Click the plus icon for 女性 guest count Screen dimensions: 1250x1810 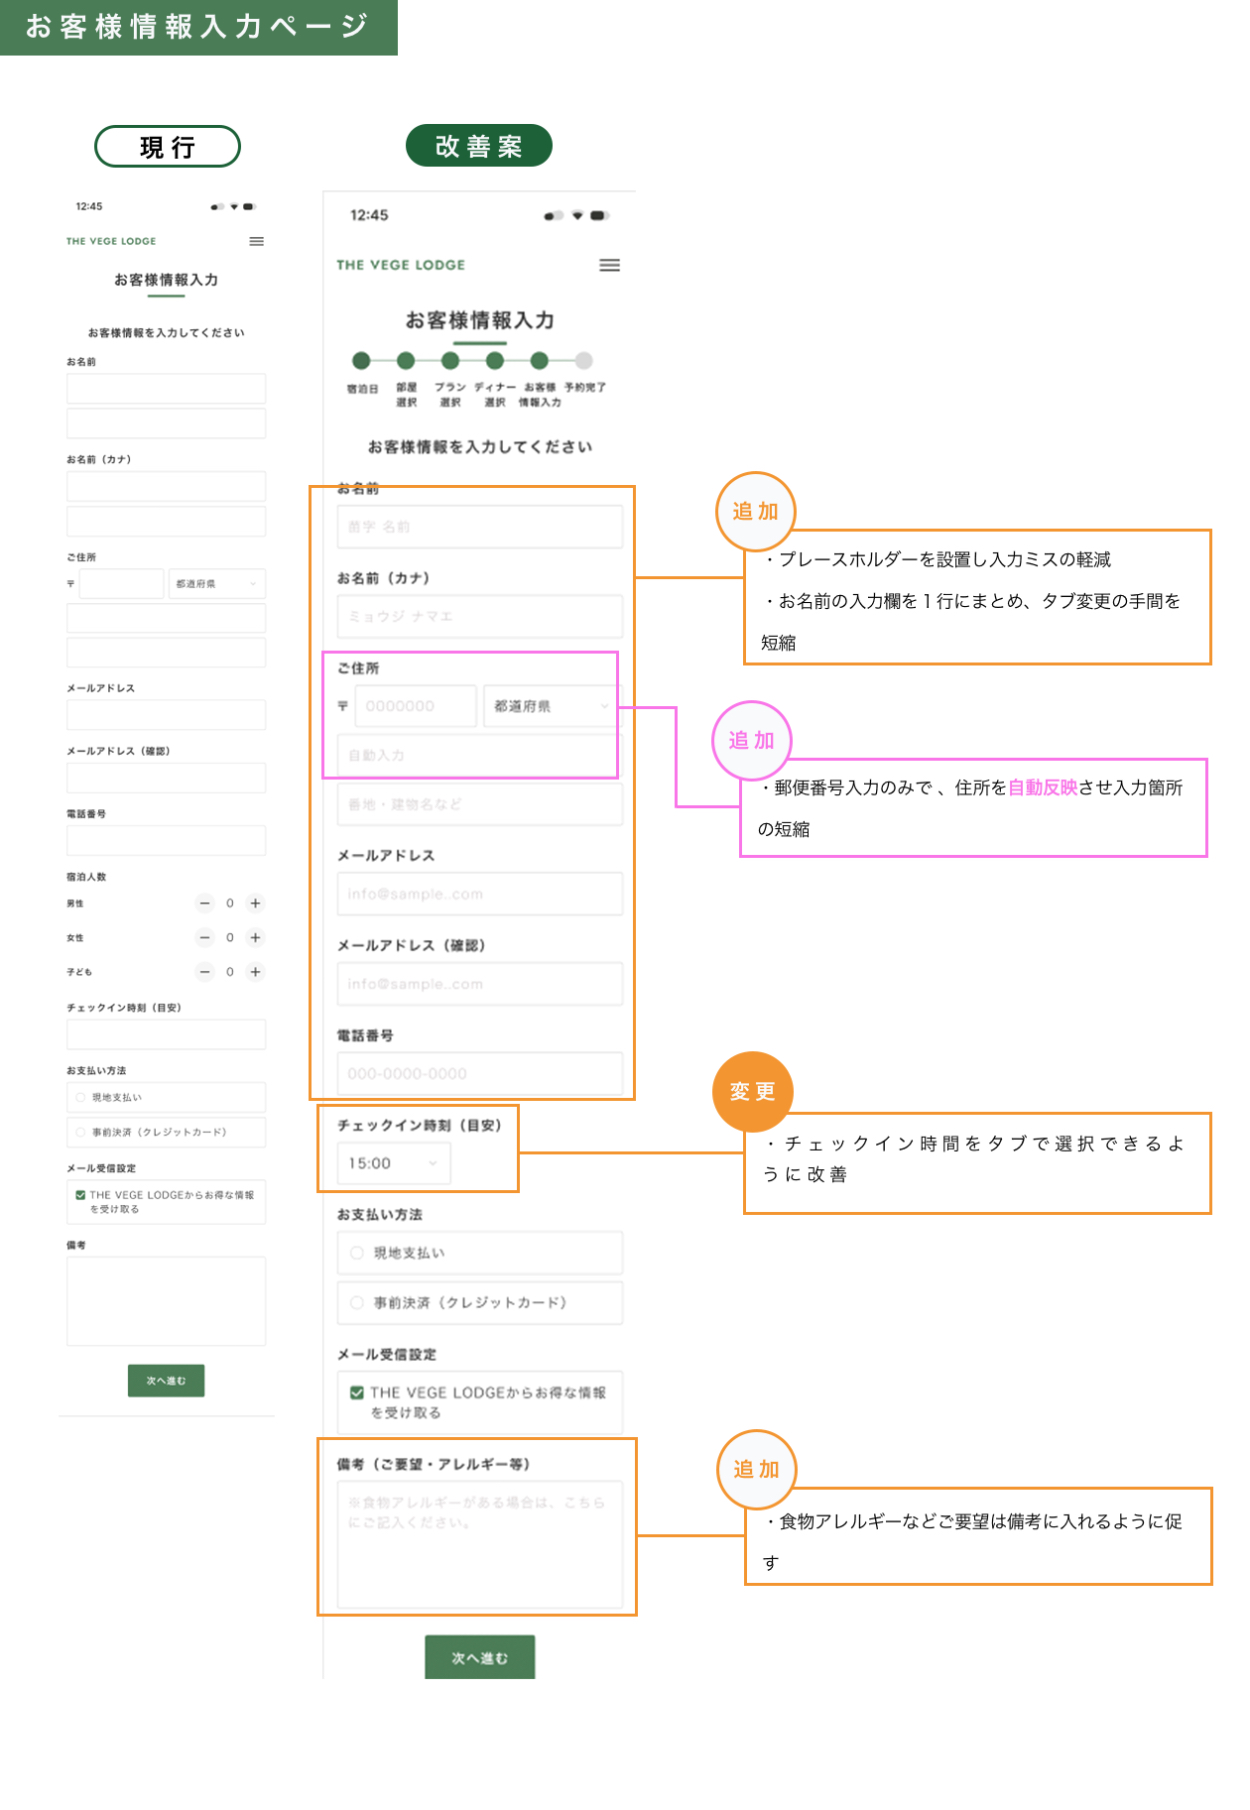point(256,938)
